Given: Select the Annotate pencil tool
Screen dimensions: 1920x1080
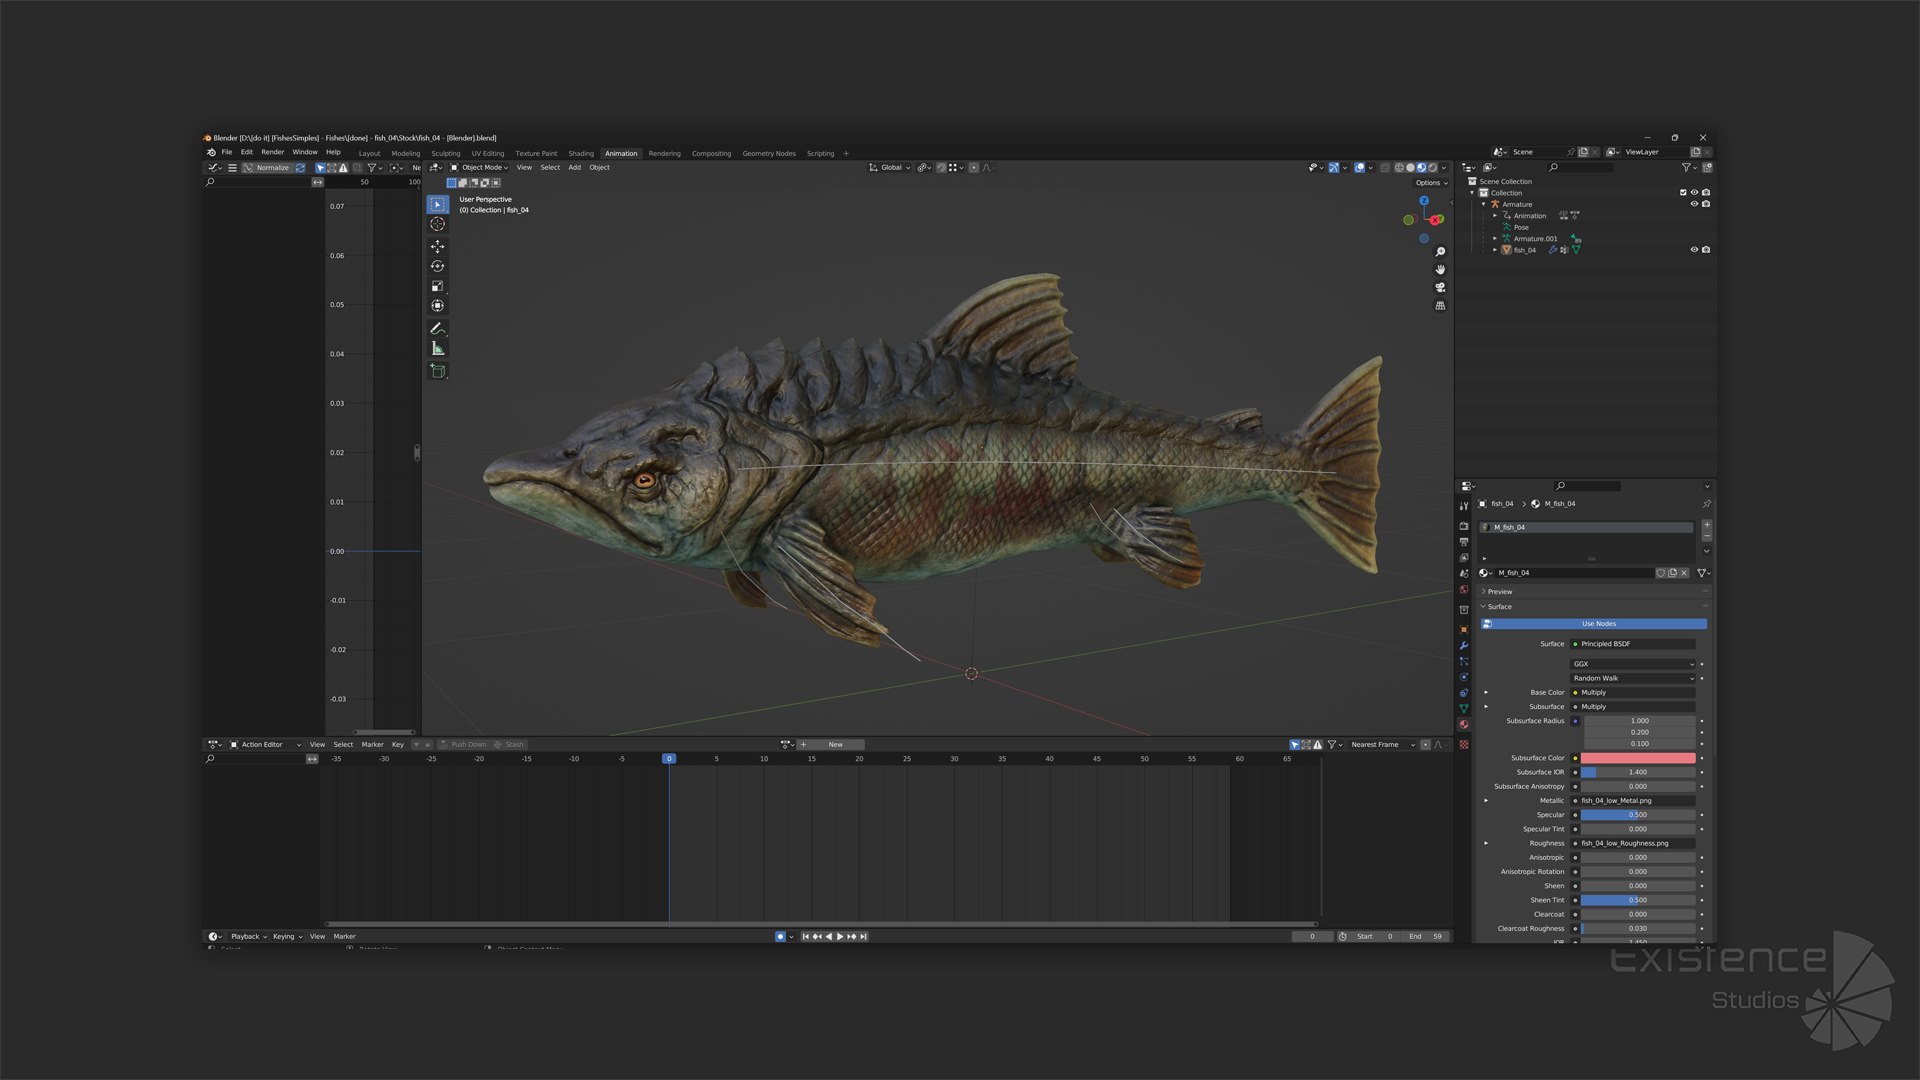Looking at the screenshot, I should [437, 328].
